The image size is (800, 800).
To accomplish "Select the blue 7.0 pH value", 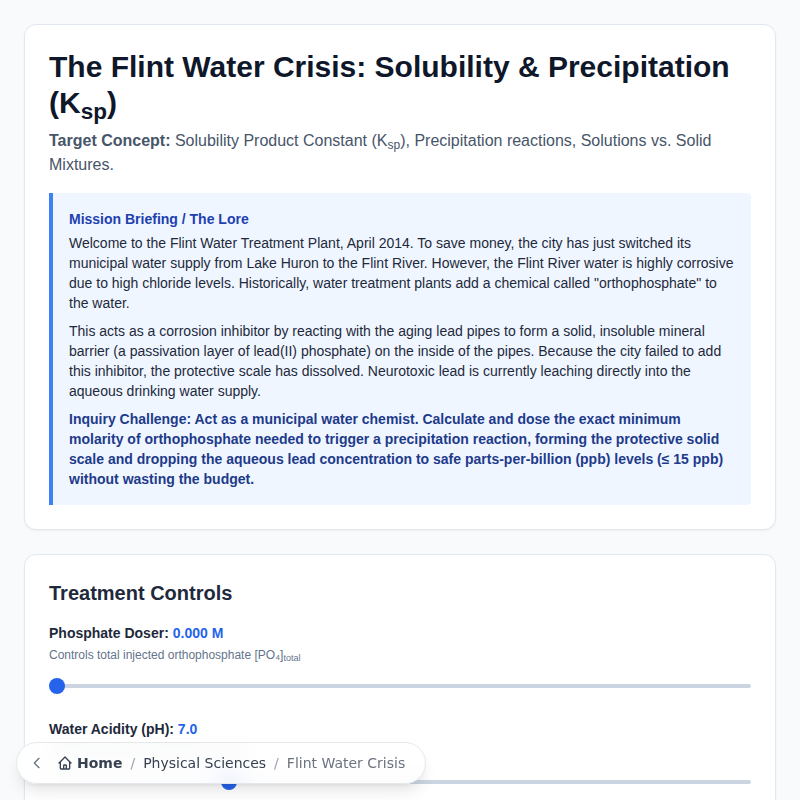I will (186, 729).
